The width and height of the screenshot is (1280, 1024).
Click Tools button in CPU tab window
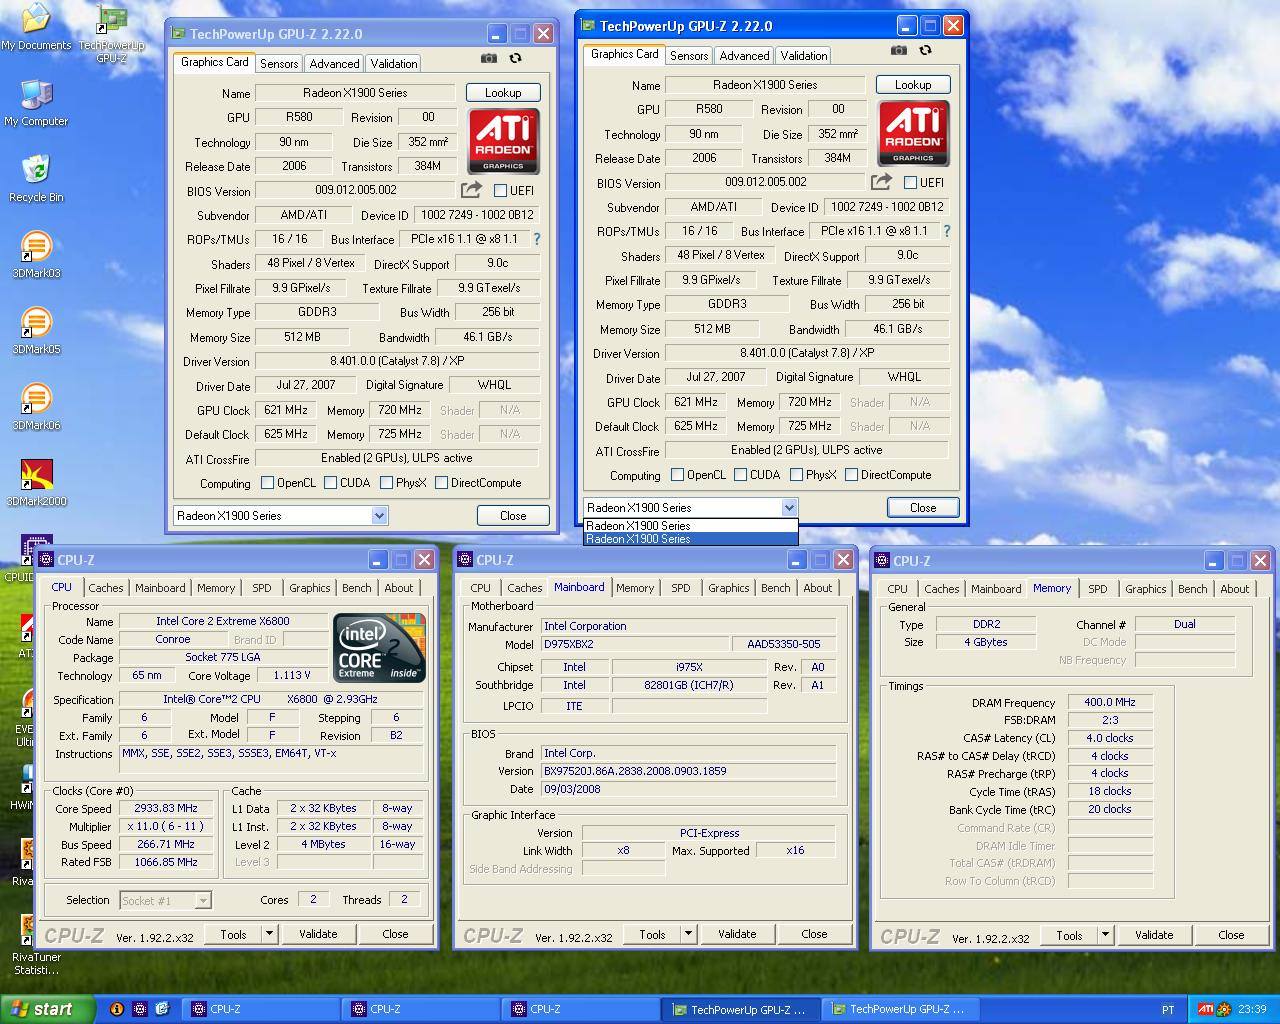coord(233,934)
